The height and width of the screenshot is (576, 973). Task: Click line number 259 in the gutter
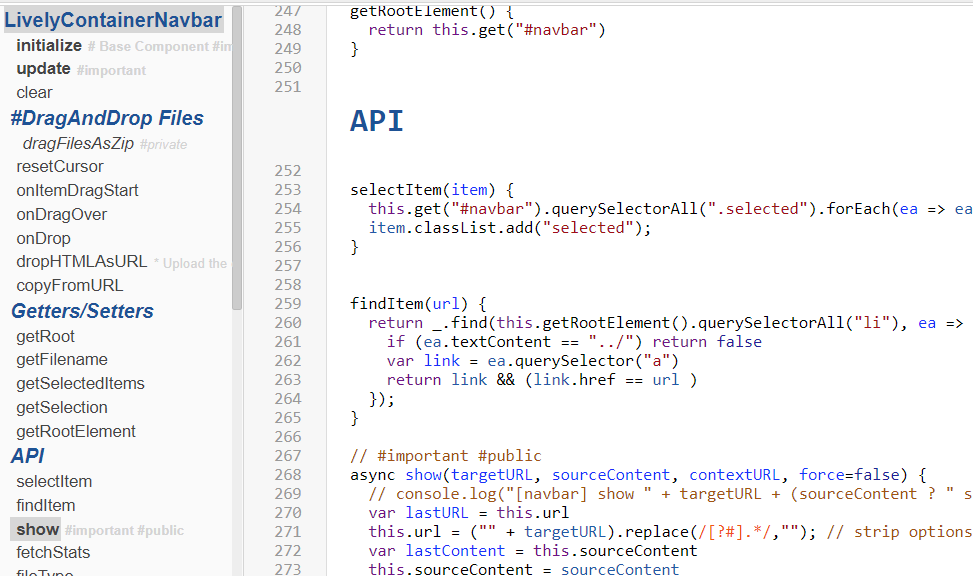click(287, 303)
